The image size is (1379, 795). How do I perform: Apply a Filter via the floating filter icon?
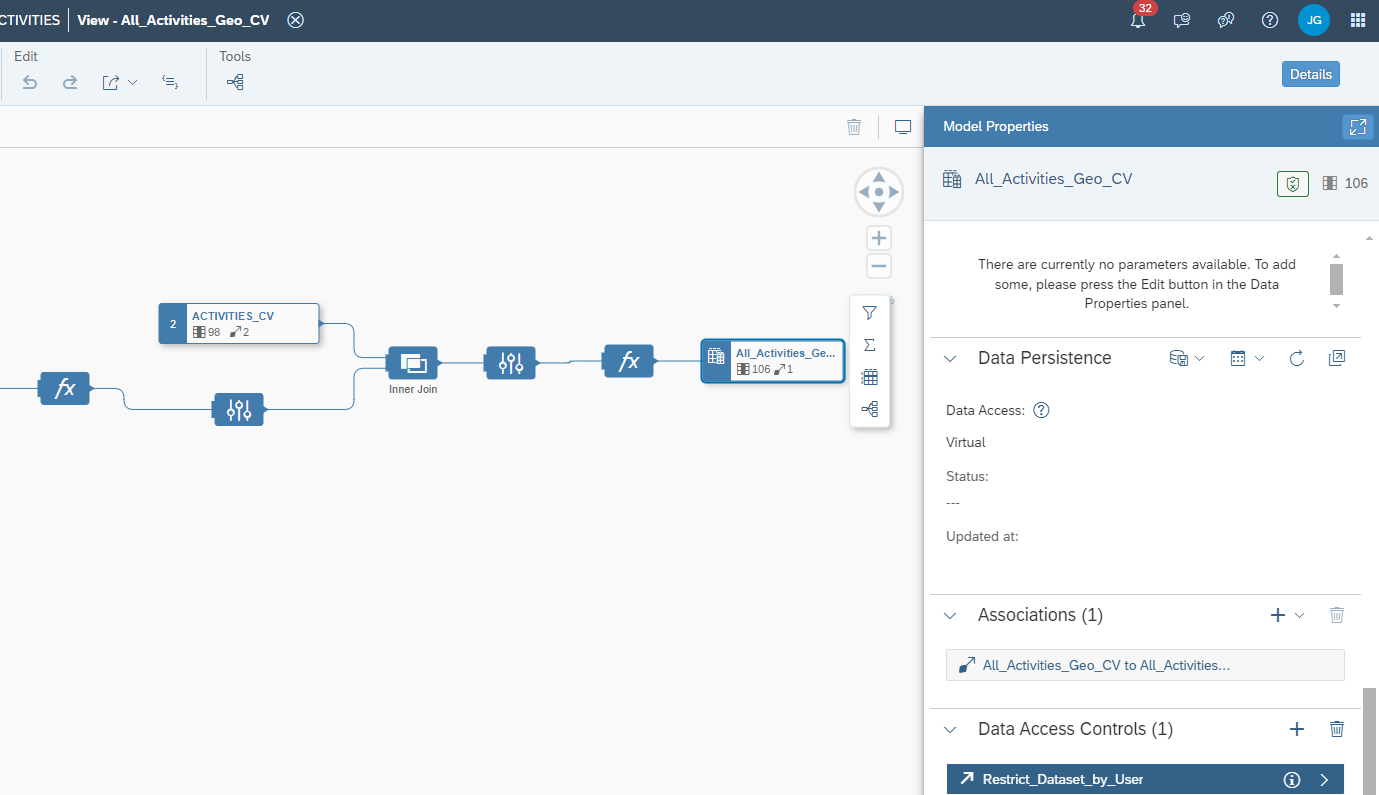coord(869,312)
